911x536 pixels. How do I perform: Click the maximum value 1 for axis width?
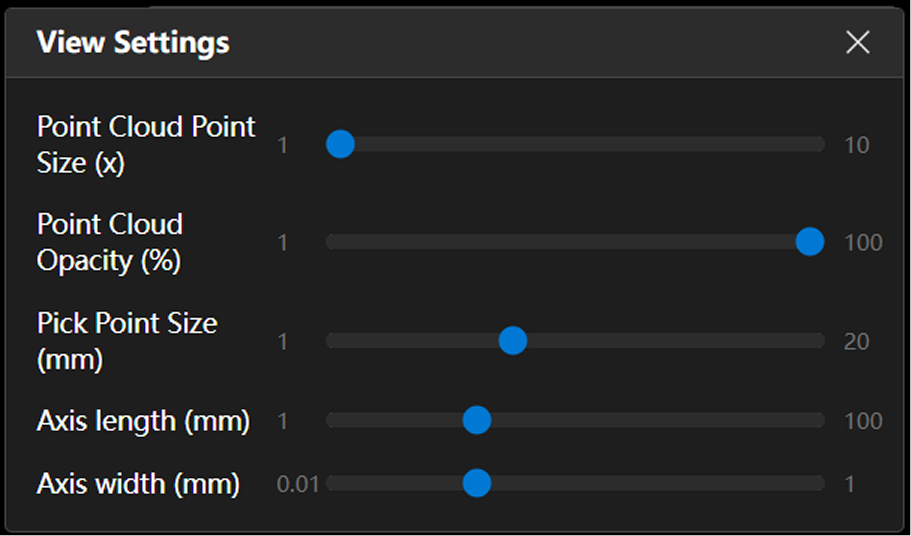click(850, 484)
